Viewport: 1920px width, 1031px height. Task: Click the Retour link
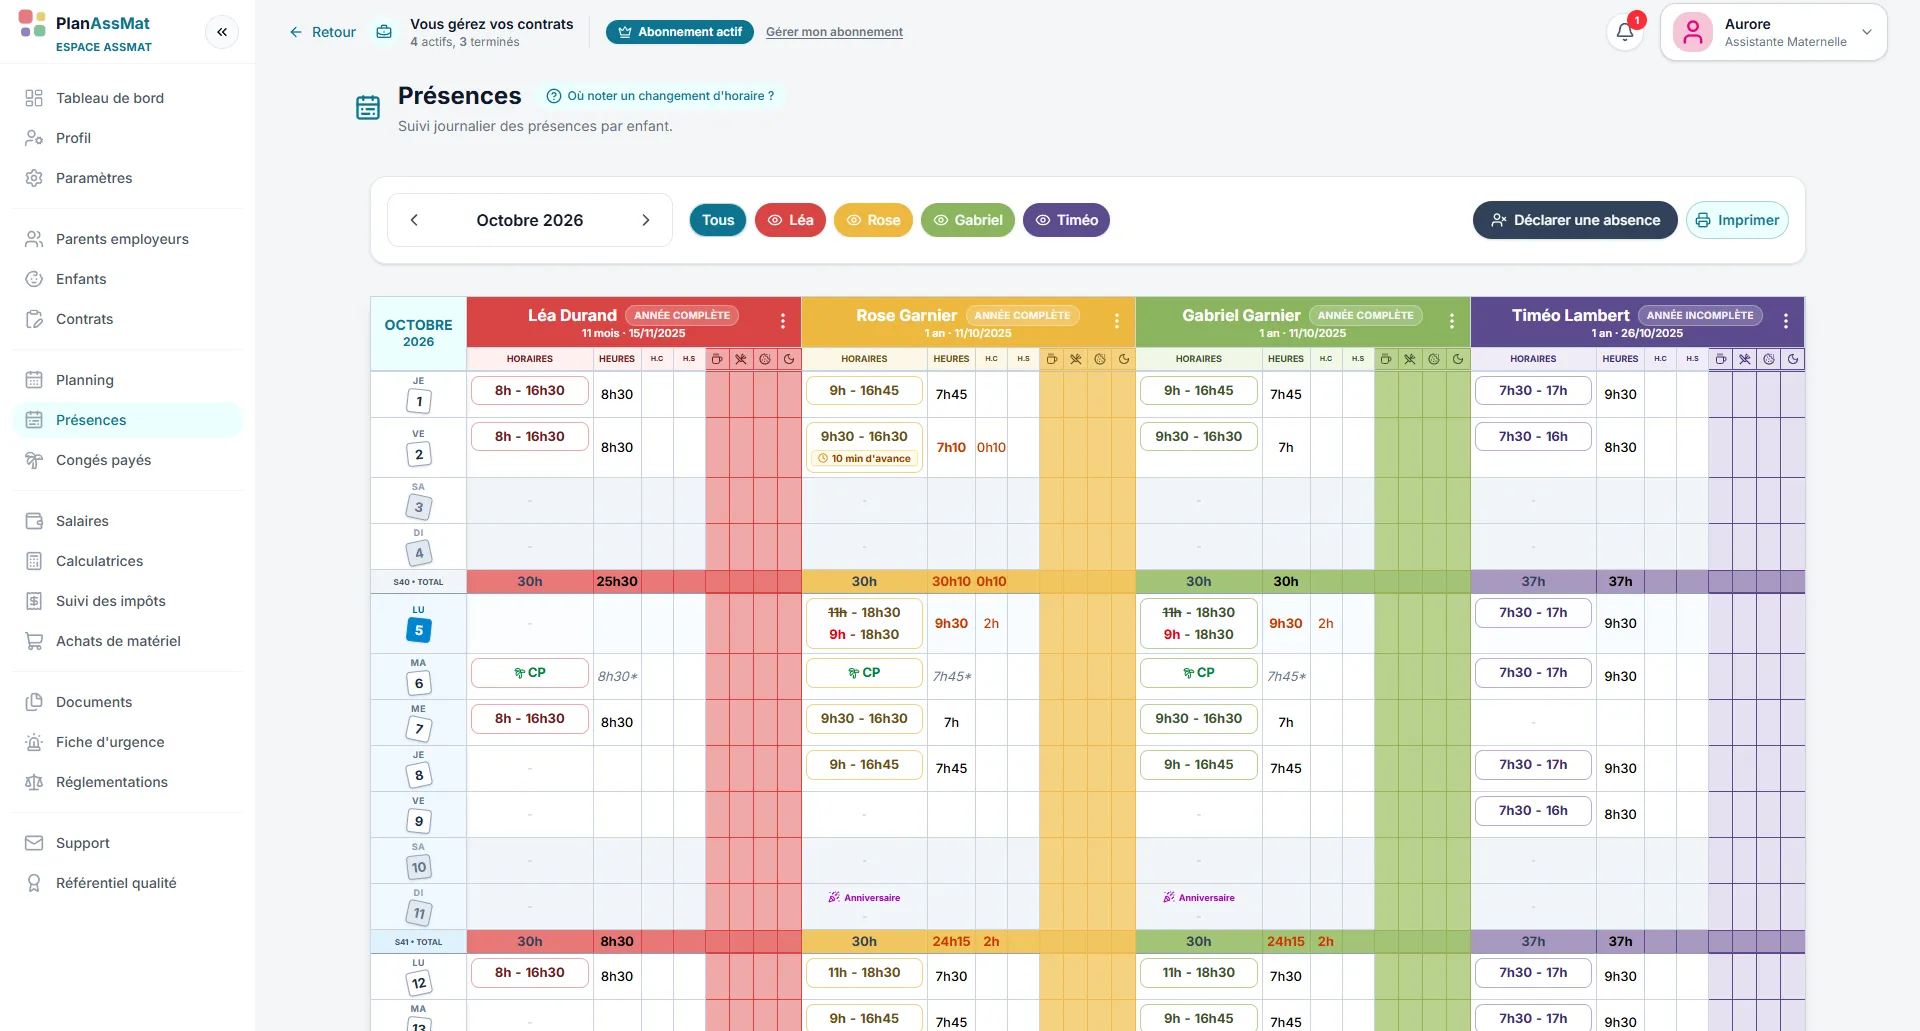[x=323, y=32]
